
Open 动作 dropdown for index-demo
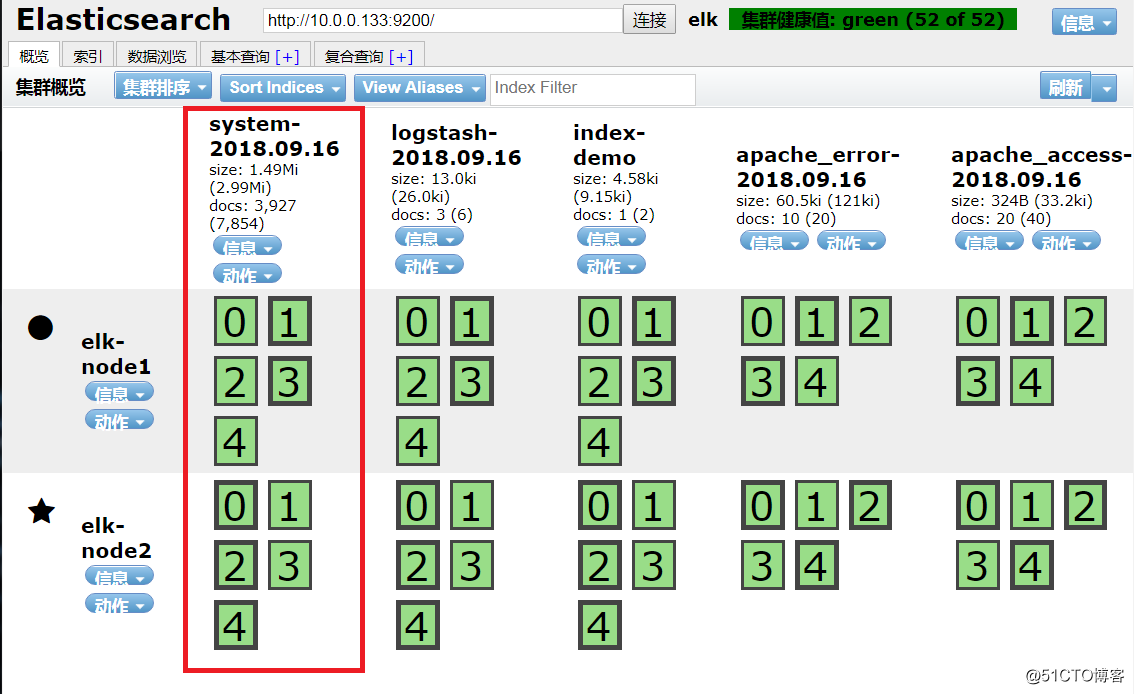point(611,265)
